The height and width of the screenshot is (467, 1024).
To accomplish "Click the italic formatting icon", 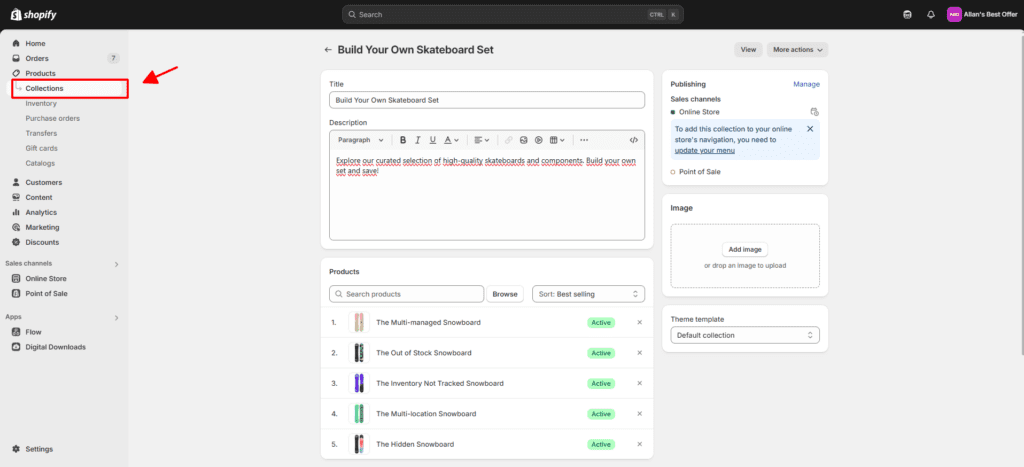I will pos(417,140).
